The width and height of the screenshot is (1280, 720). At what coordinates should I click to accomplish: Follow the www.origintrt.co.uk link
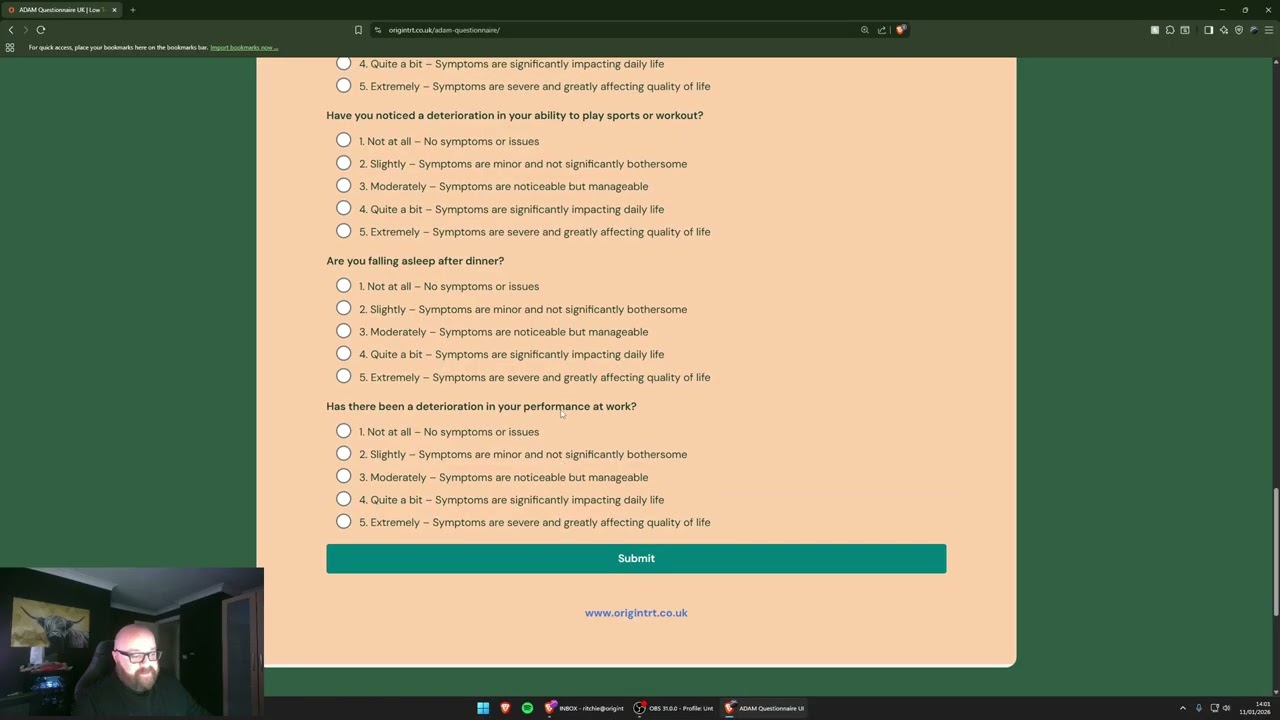tap(636, 613)
